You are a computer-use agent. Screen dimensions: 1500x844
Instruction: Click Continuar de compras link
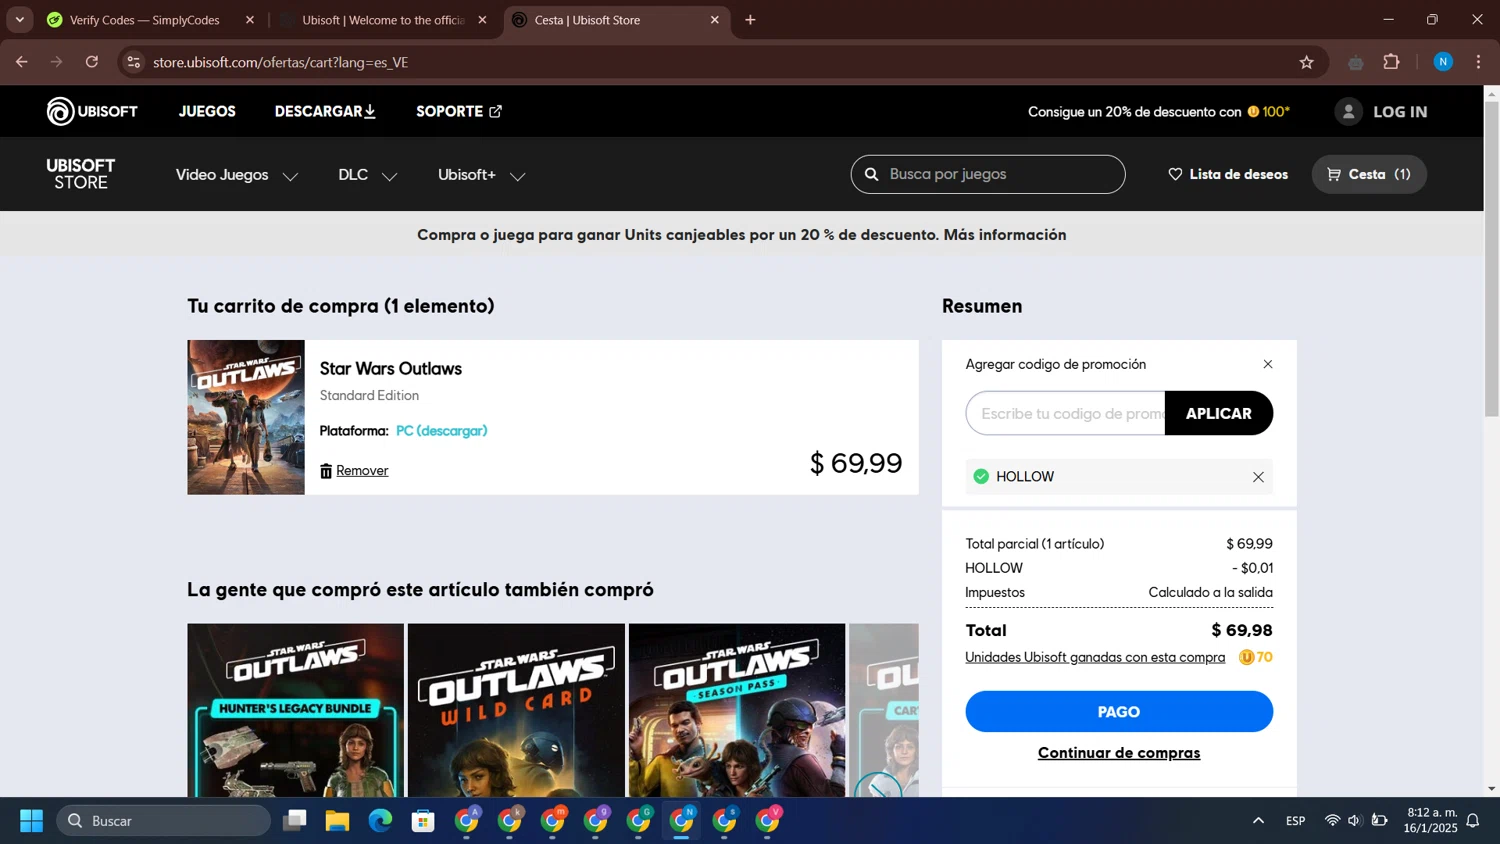click(1119, 753)
